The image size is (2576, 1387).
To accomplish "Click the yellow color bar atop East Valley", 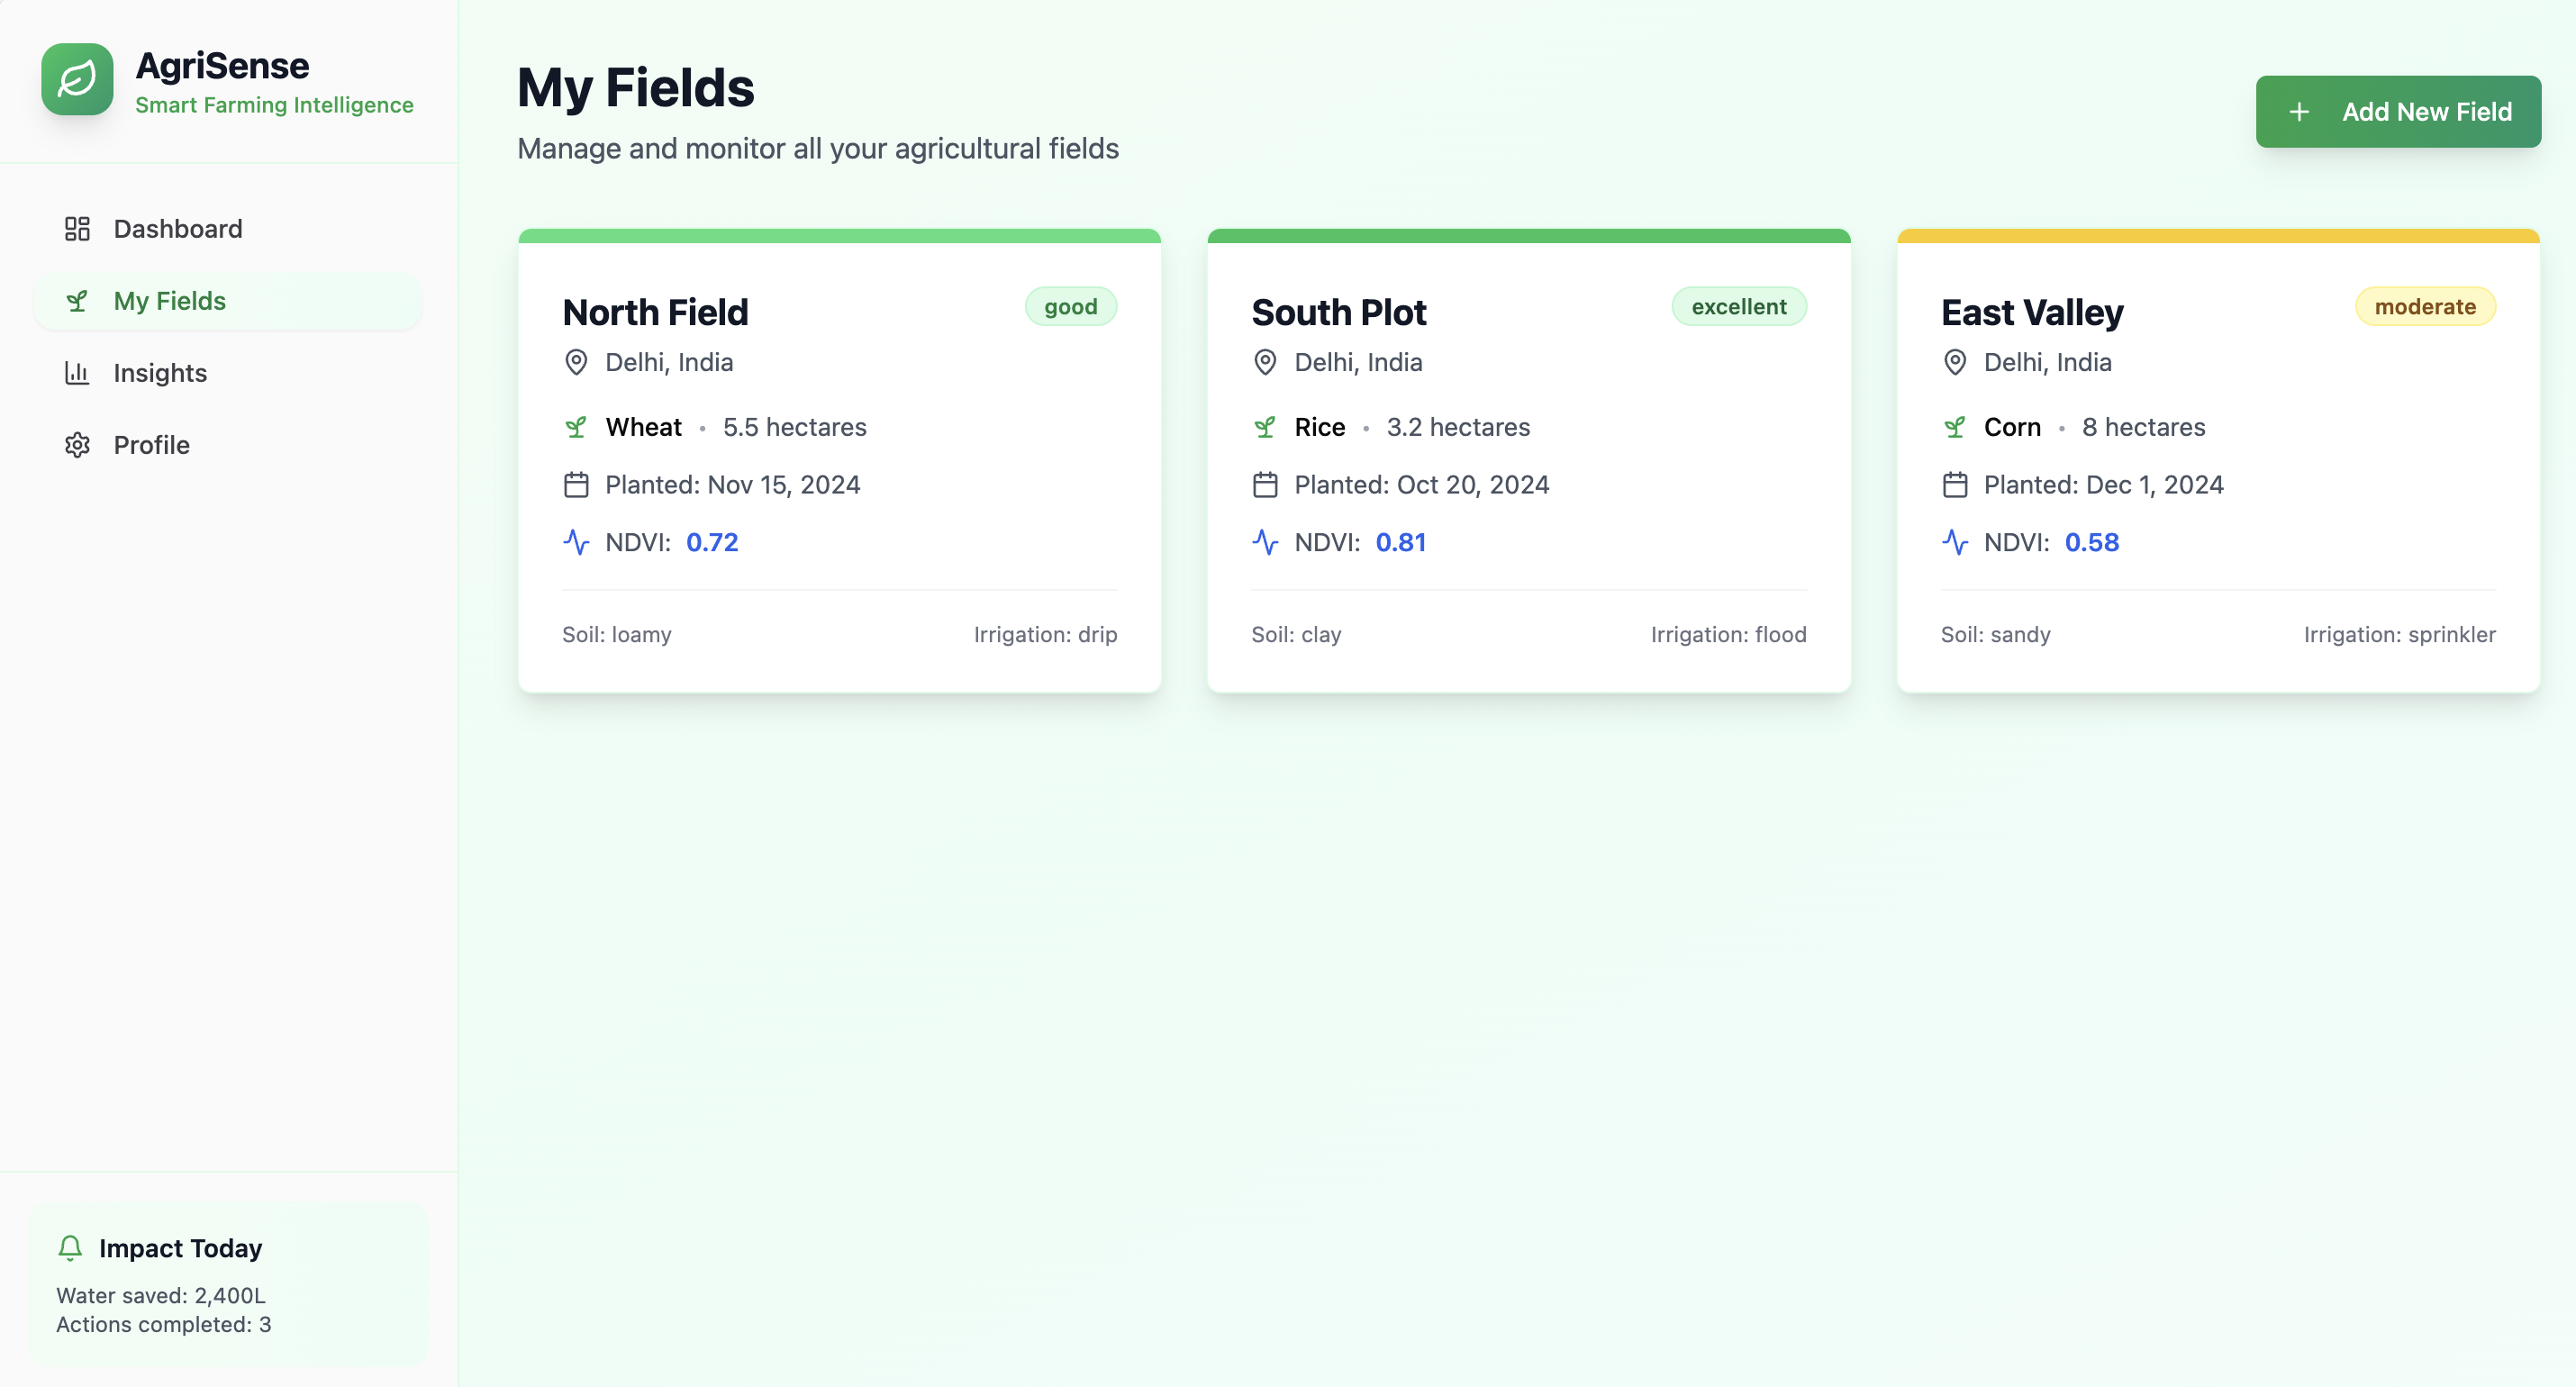I will pos(2218,236).
